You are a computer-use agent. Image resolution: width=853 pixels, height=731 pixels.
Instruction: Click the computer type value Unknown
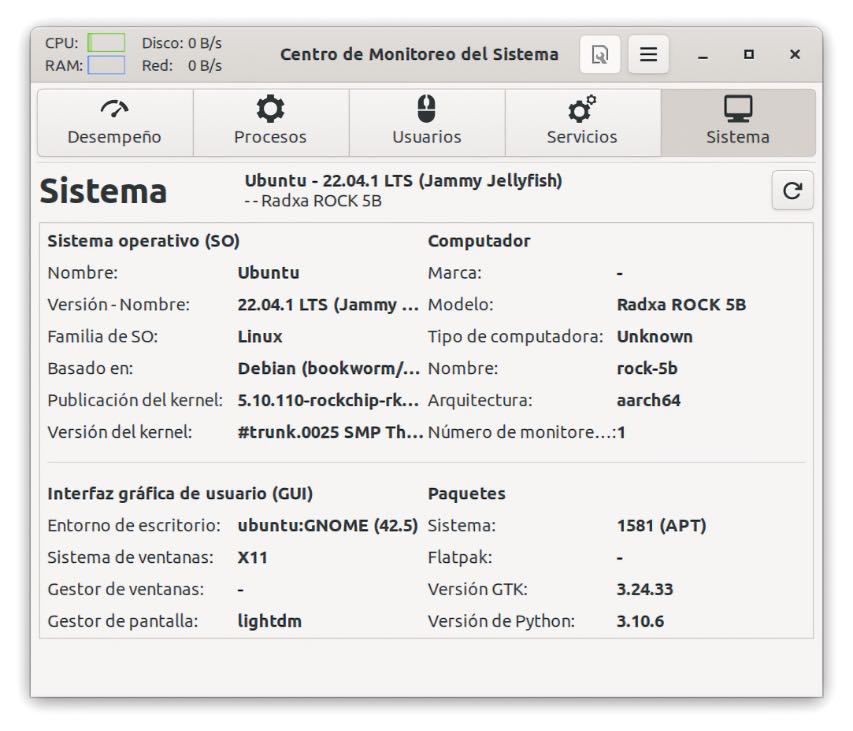(654, 337)
